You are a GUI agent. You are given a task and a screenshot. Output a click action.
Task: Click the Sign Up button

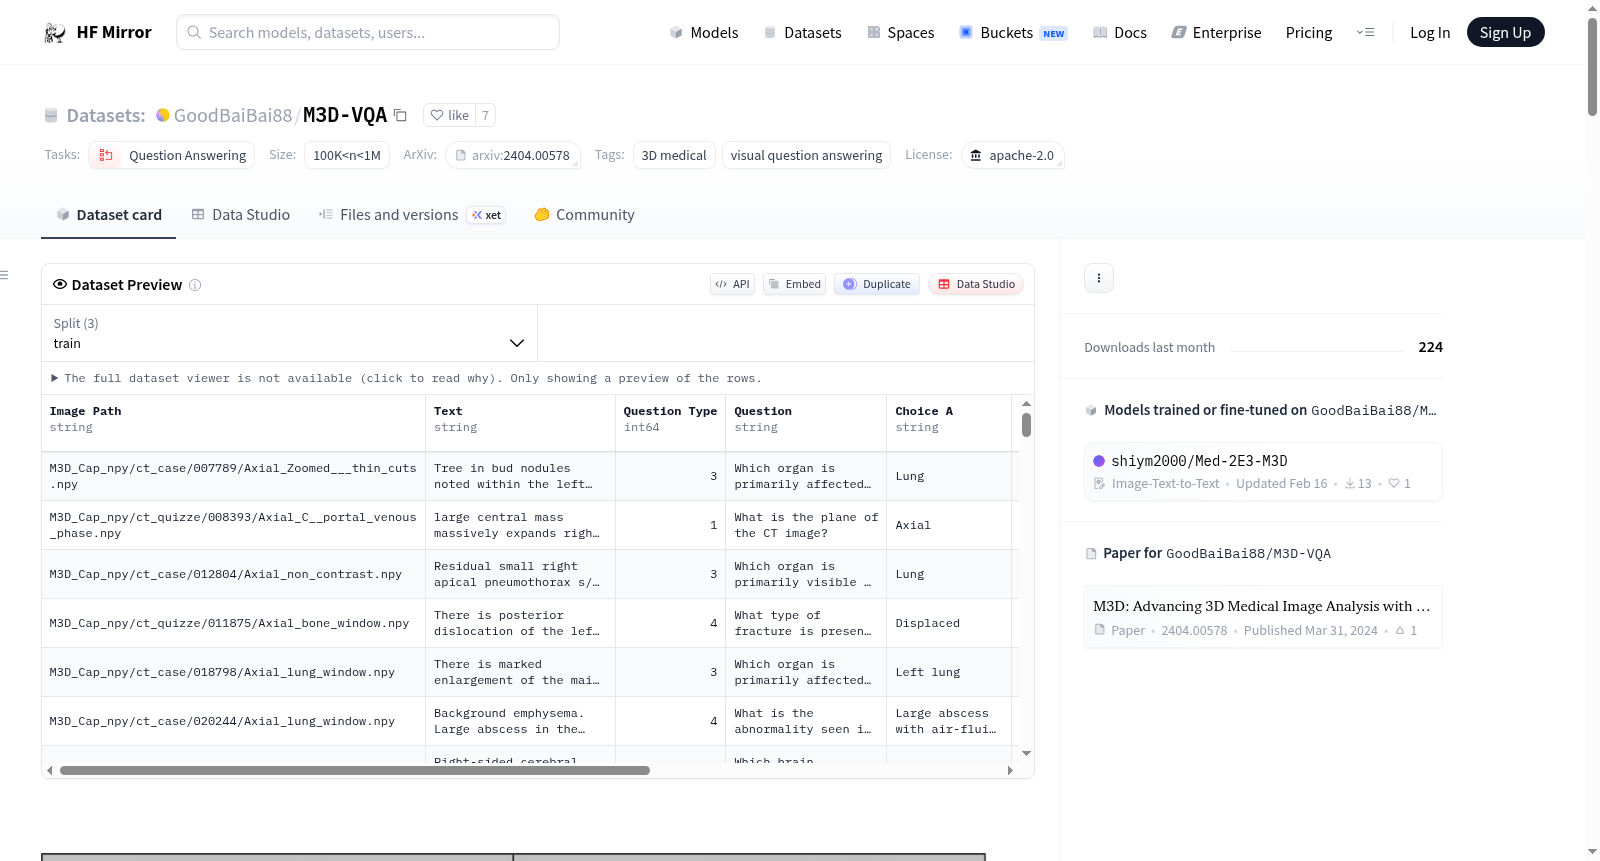pos(1505,33)
